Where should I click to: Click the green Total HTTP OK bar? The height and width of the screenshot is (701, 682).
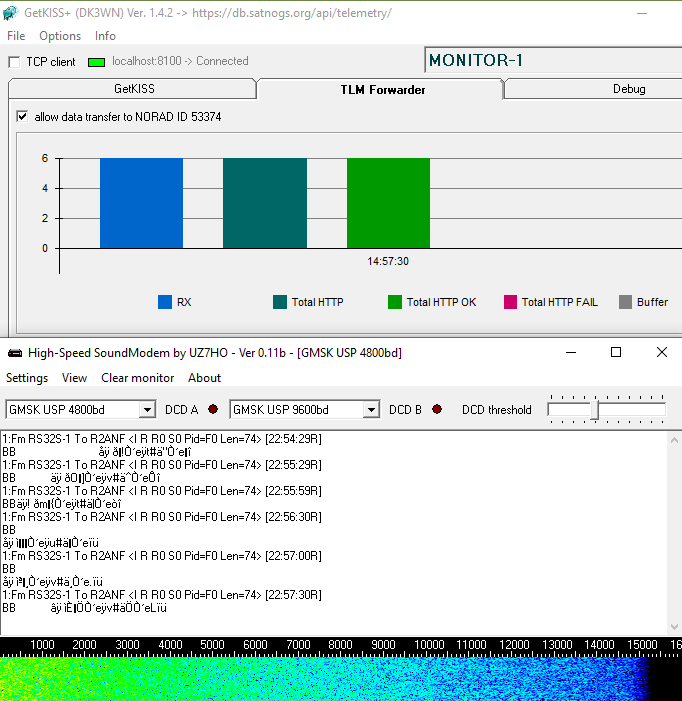388,203
